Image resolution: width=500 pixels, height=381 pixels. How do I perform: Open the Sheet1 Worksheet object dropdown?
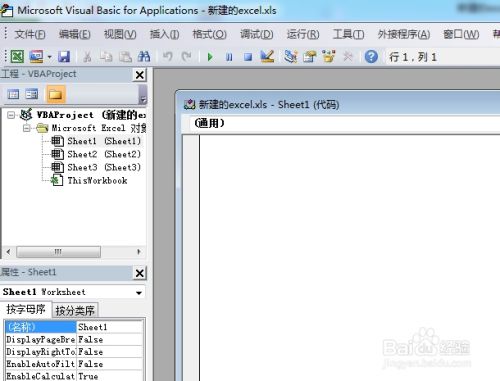coord(139,292)
